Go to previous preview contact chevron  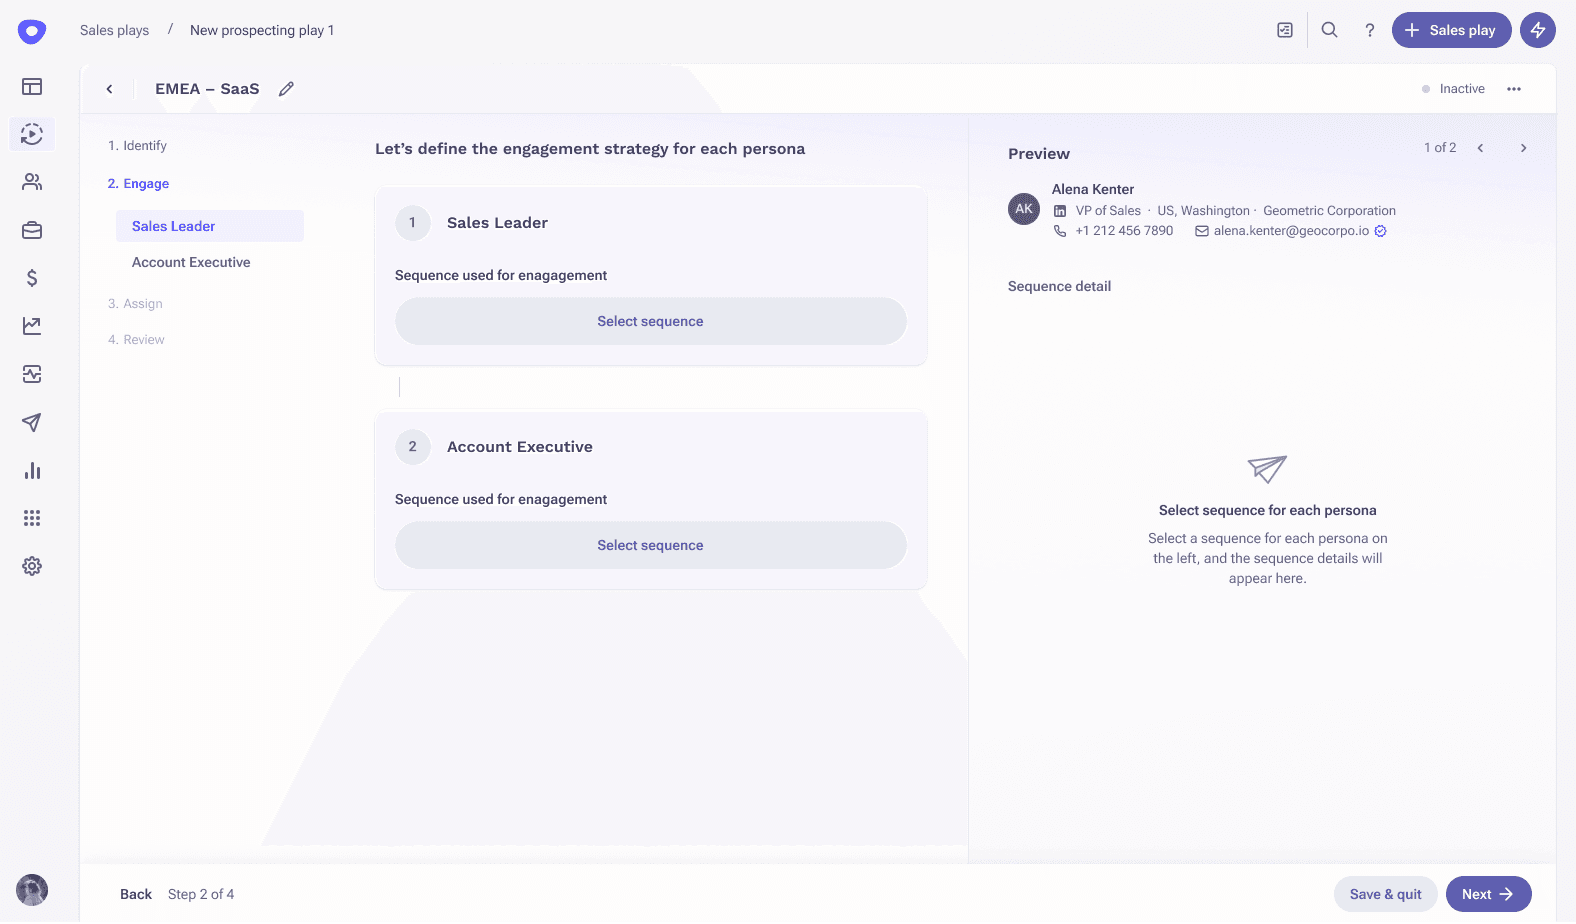pyautogui.click(x=1480, y=148)
